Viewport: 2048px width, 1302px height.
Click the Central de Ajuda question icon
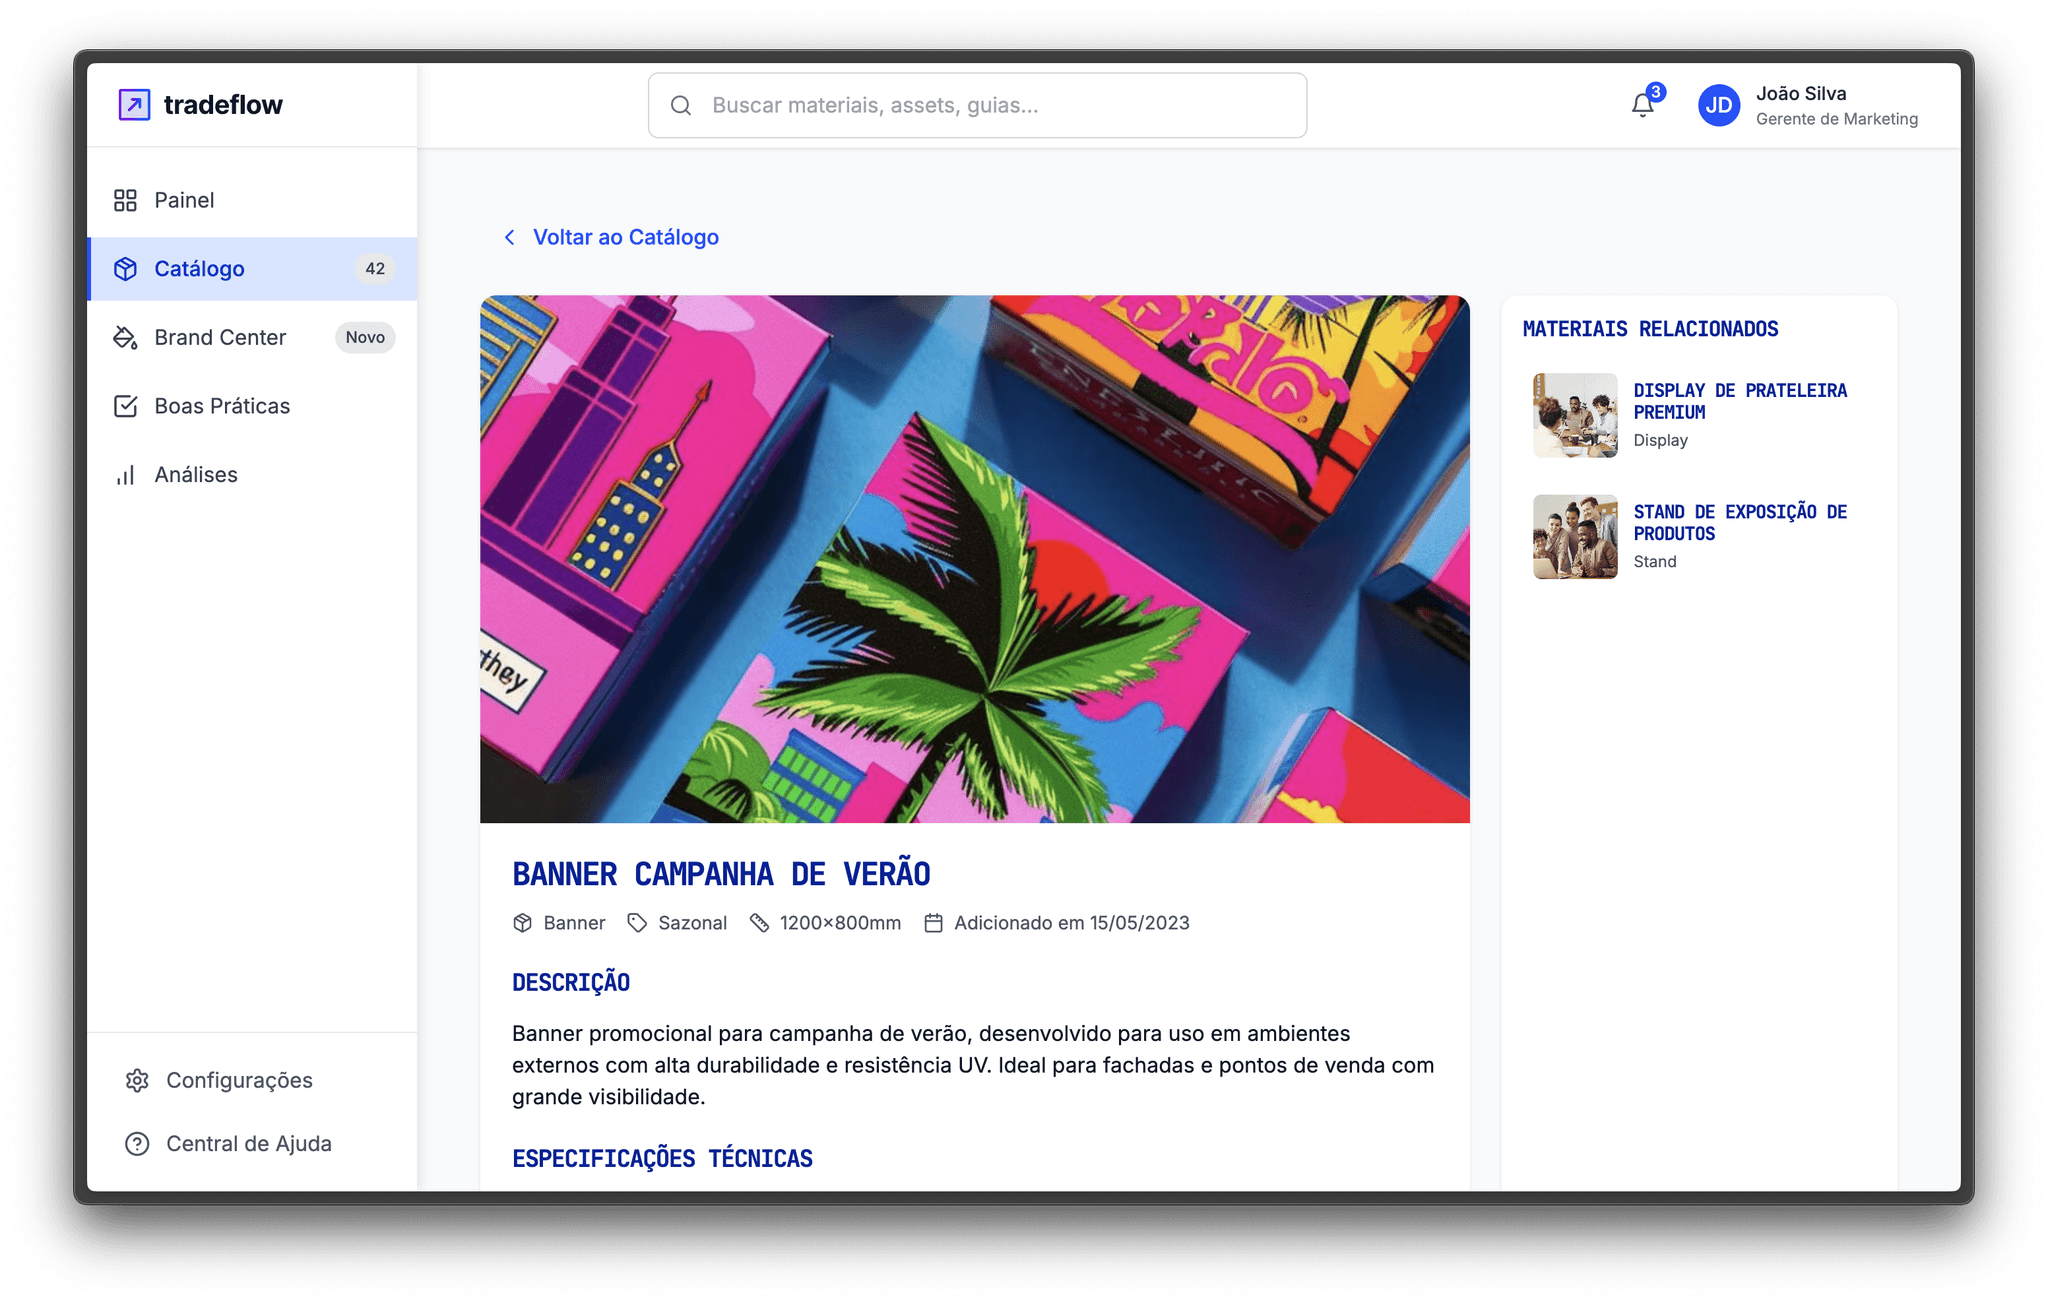pos(137,1144)
